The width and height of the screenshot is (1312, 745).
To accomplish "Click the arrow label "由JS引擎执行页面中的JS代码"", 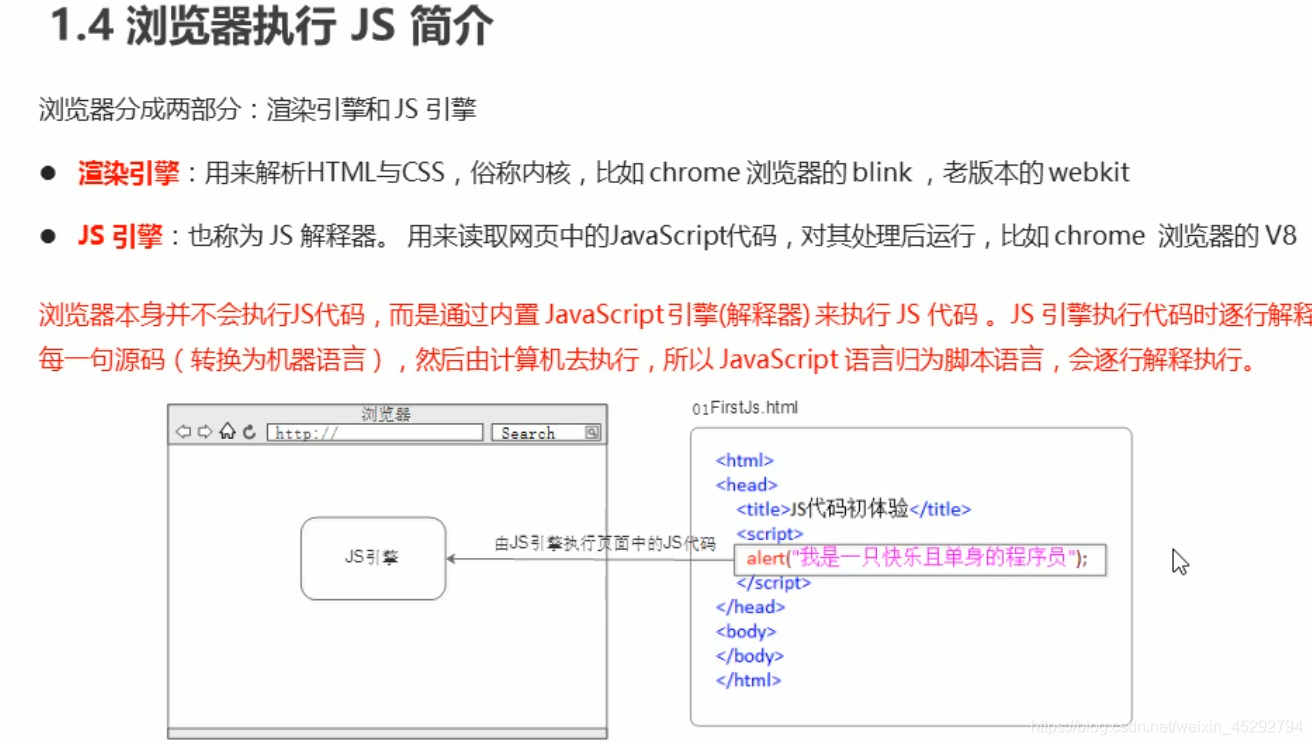I will (x=605, y=544).
